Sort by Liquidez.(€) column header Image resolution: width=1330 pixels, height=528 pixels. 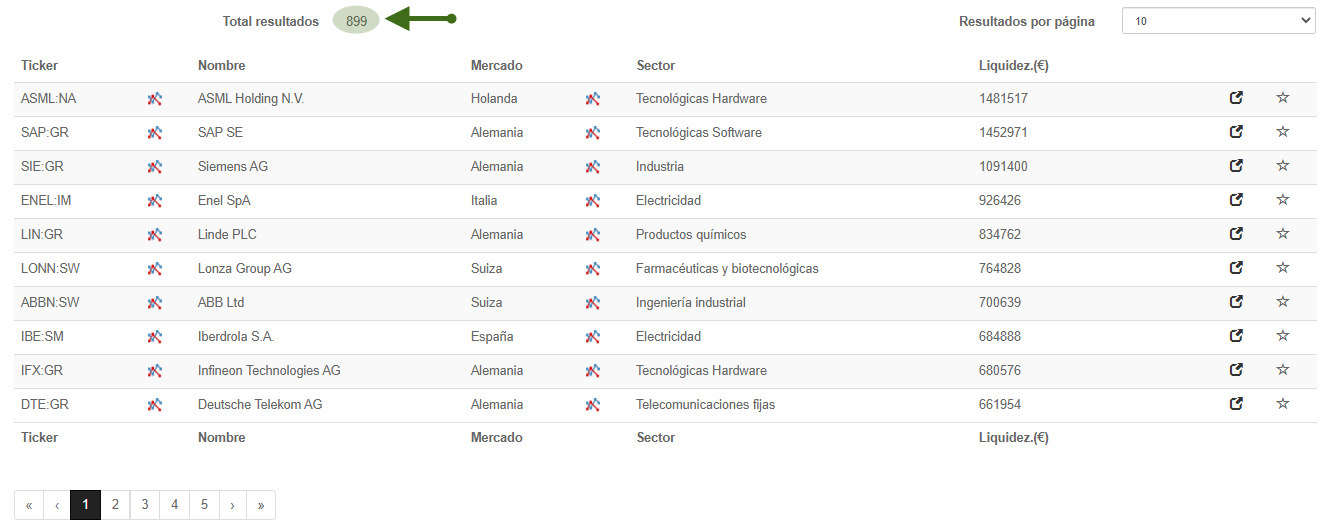coord(1013,66)
